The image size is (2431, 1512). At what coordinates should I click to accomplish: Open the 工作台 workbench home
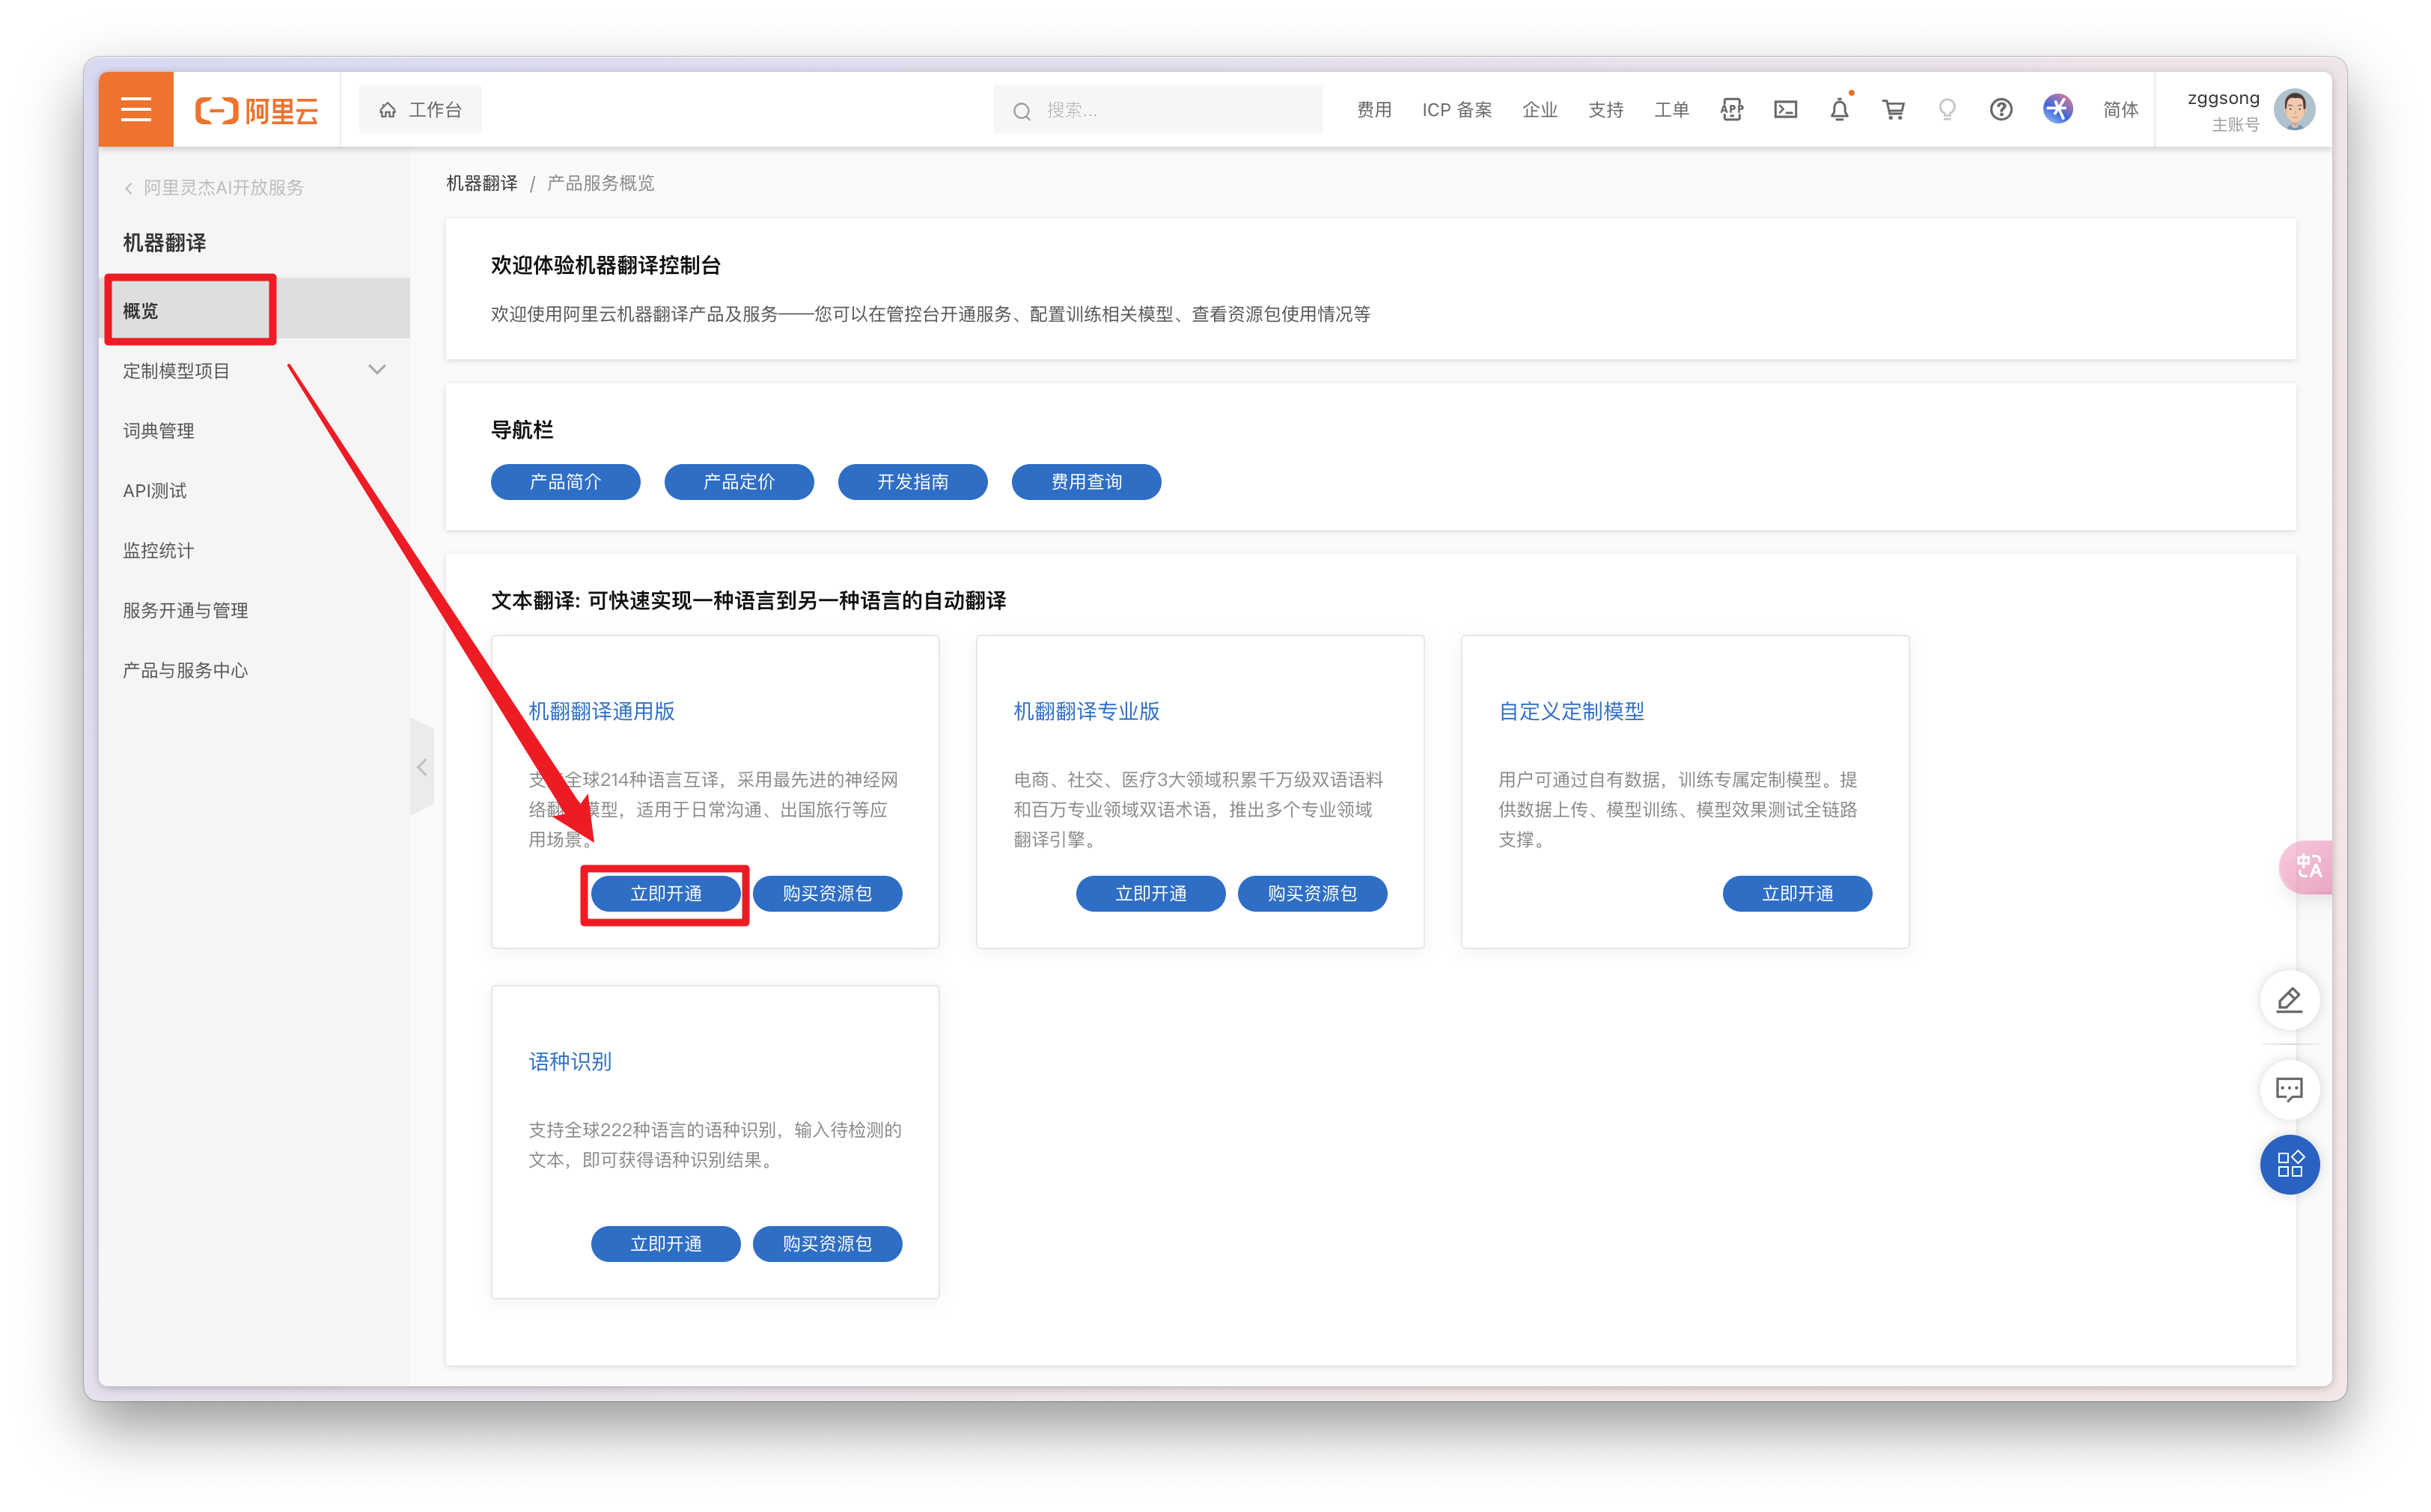[420, 110]
